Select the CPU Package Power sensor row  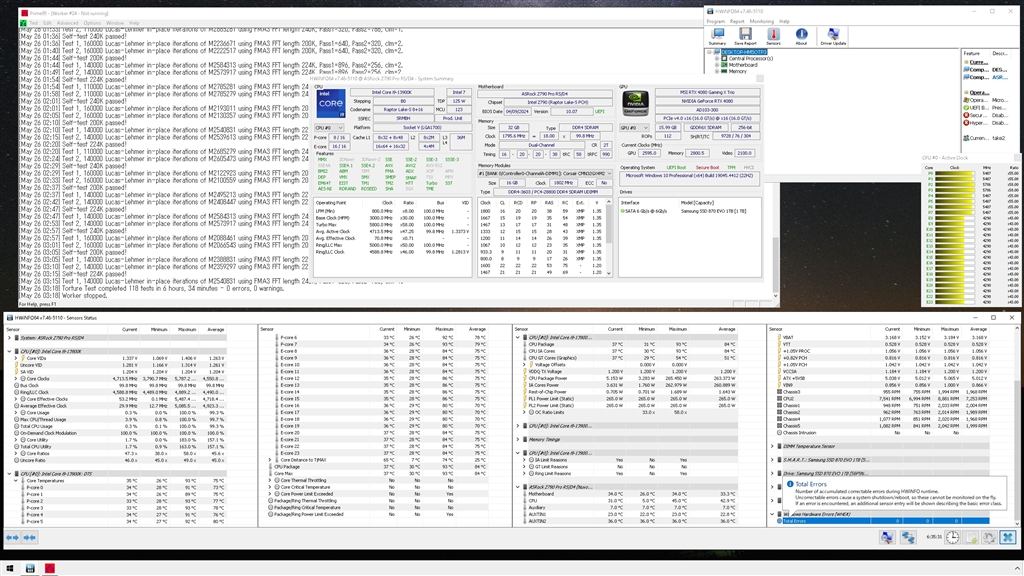click(x=629, y=378)
